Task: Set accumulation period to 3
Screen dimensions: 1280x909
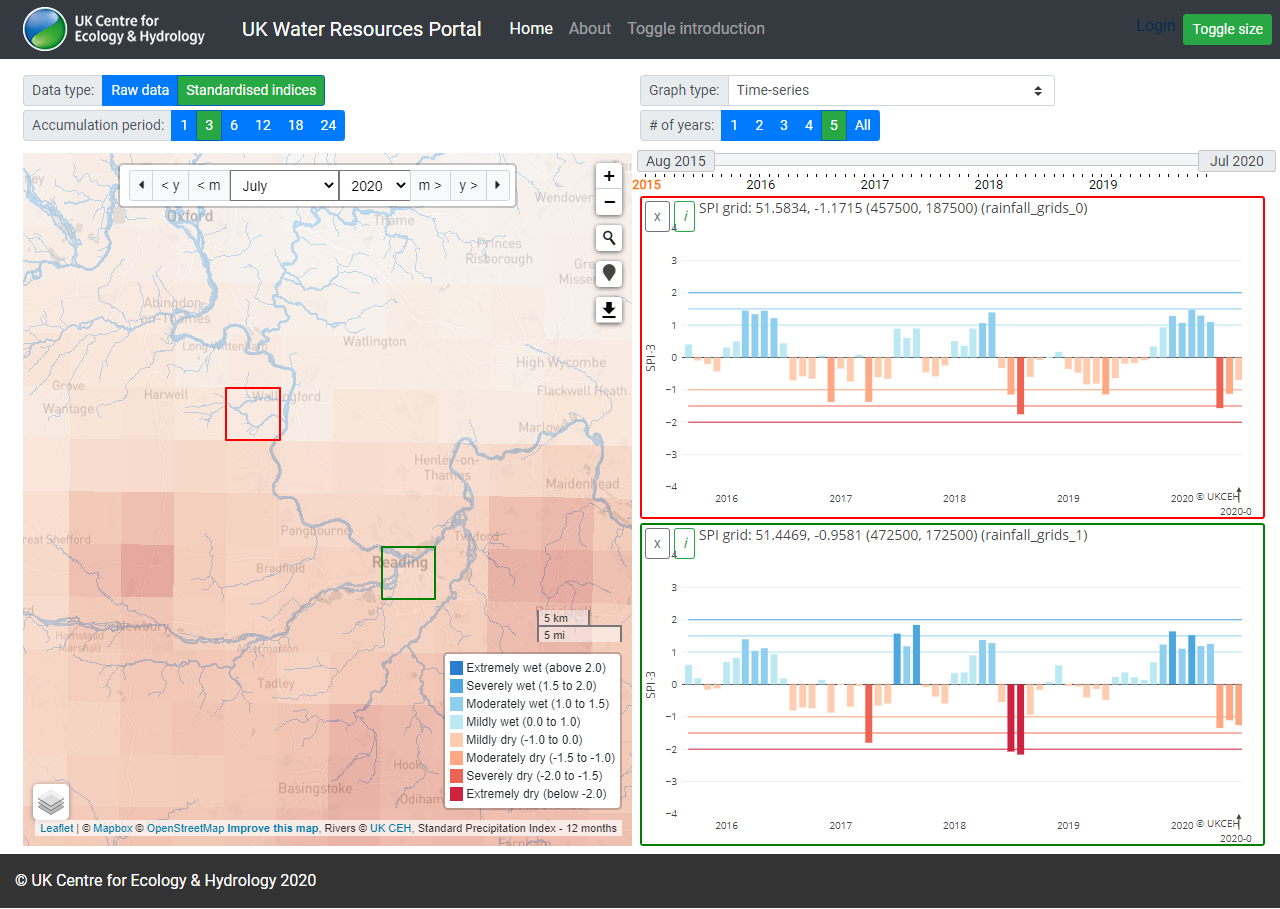Action: coord(209,125)
